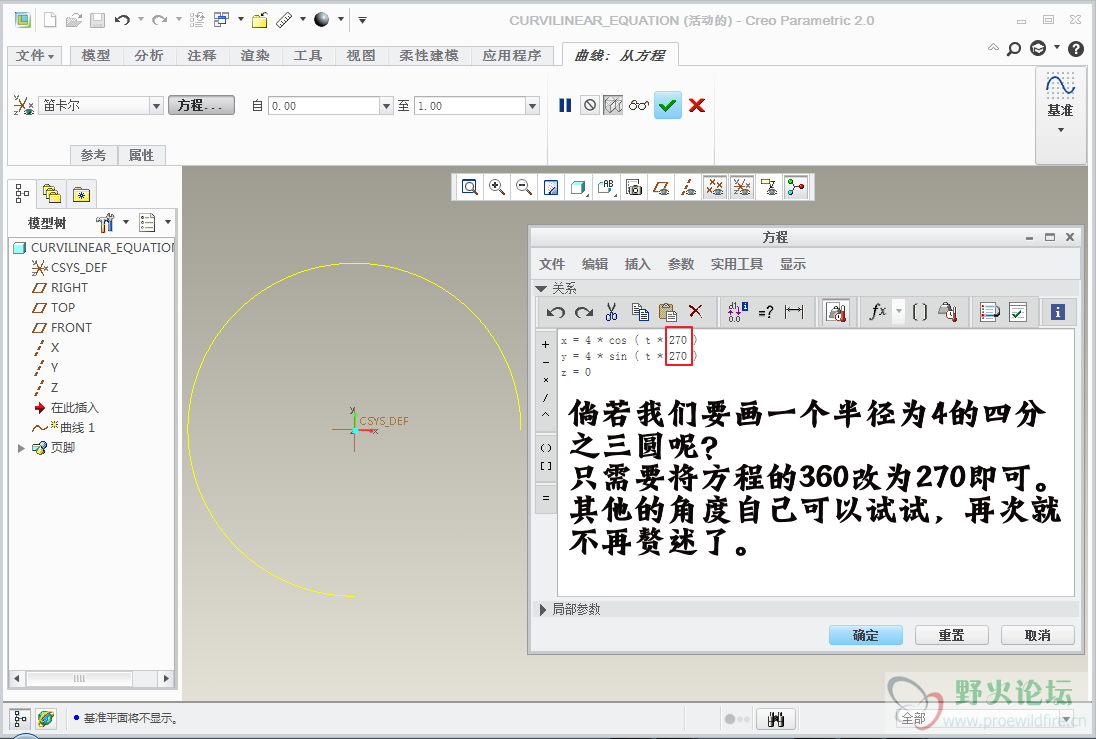The image size is (1096, 739).
Task: Pause the curve tool using the pause icon
Action: pyautogui.click(x=565, y=106)
